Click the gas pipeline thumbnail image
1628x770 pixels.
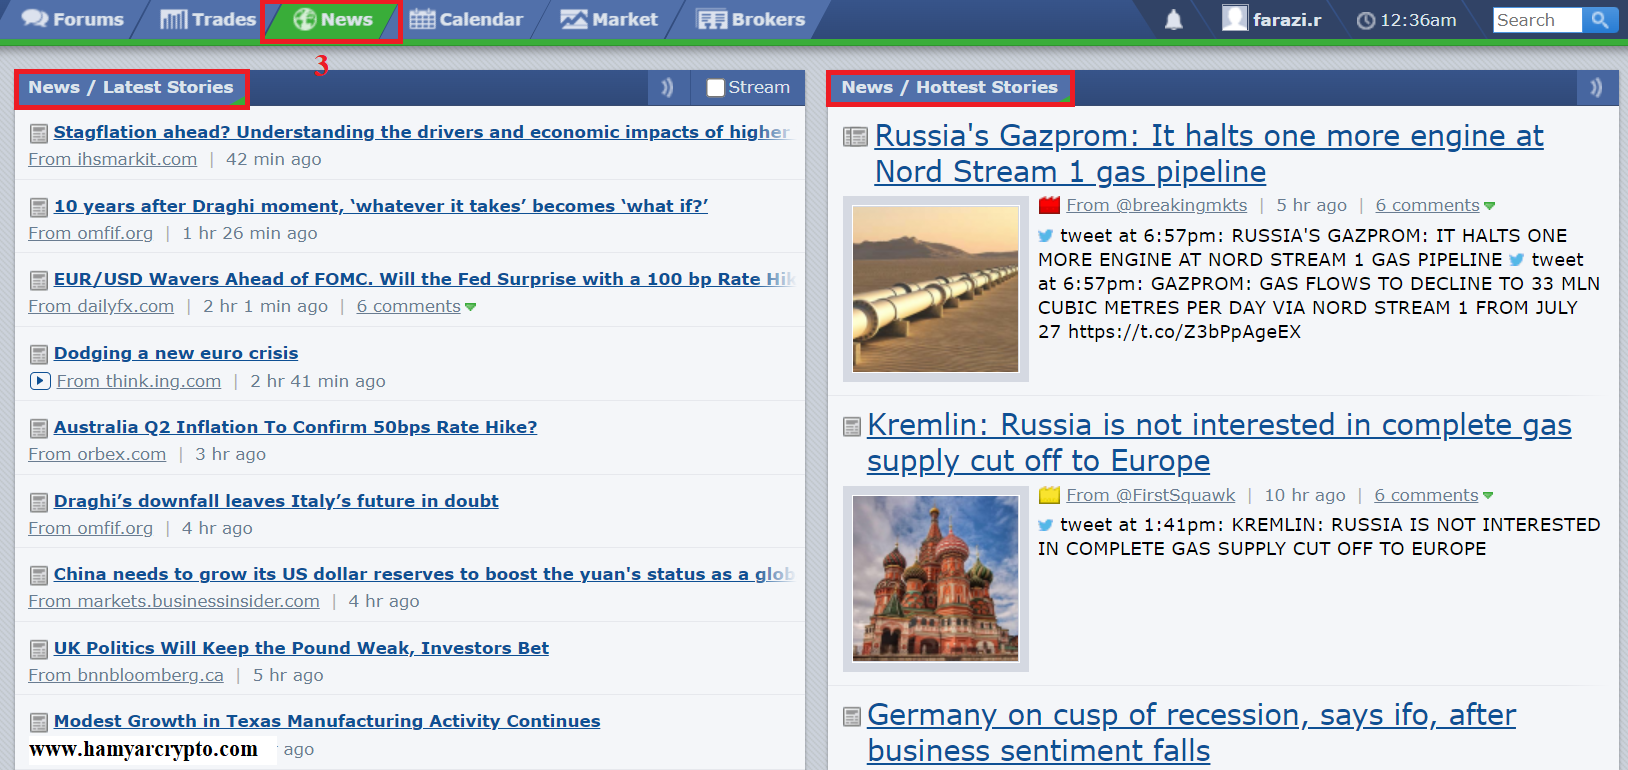(x=935, y=289)
